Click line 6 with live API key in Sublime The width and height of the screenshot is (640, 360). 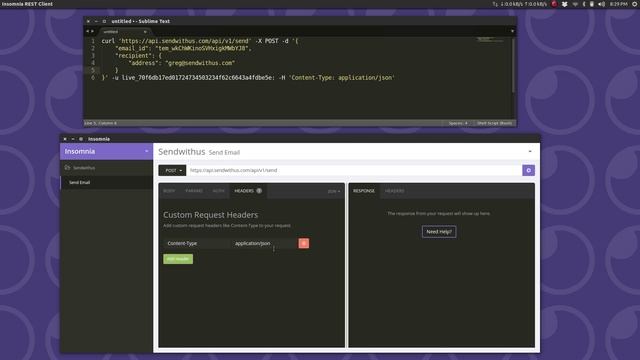(248, 78)
